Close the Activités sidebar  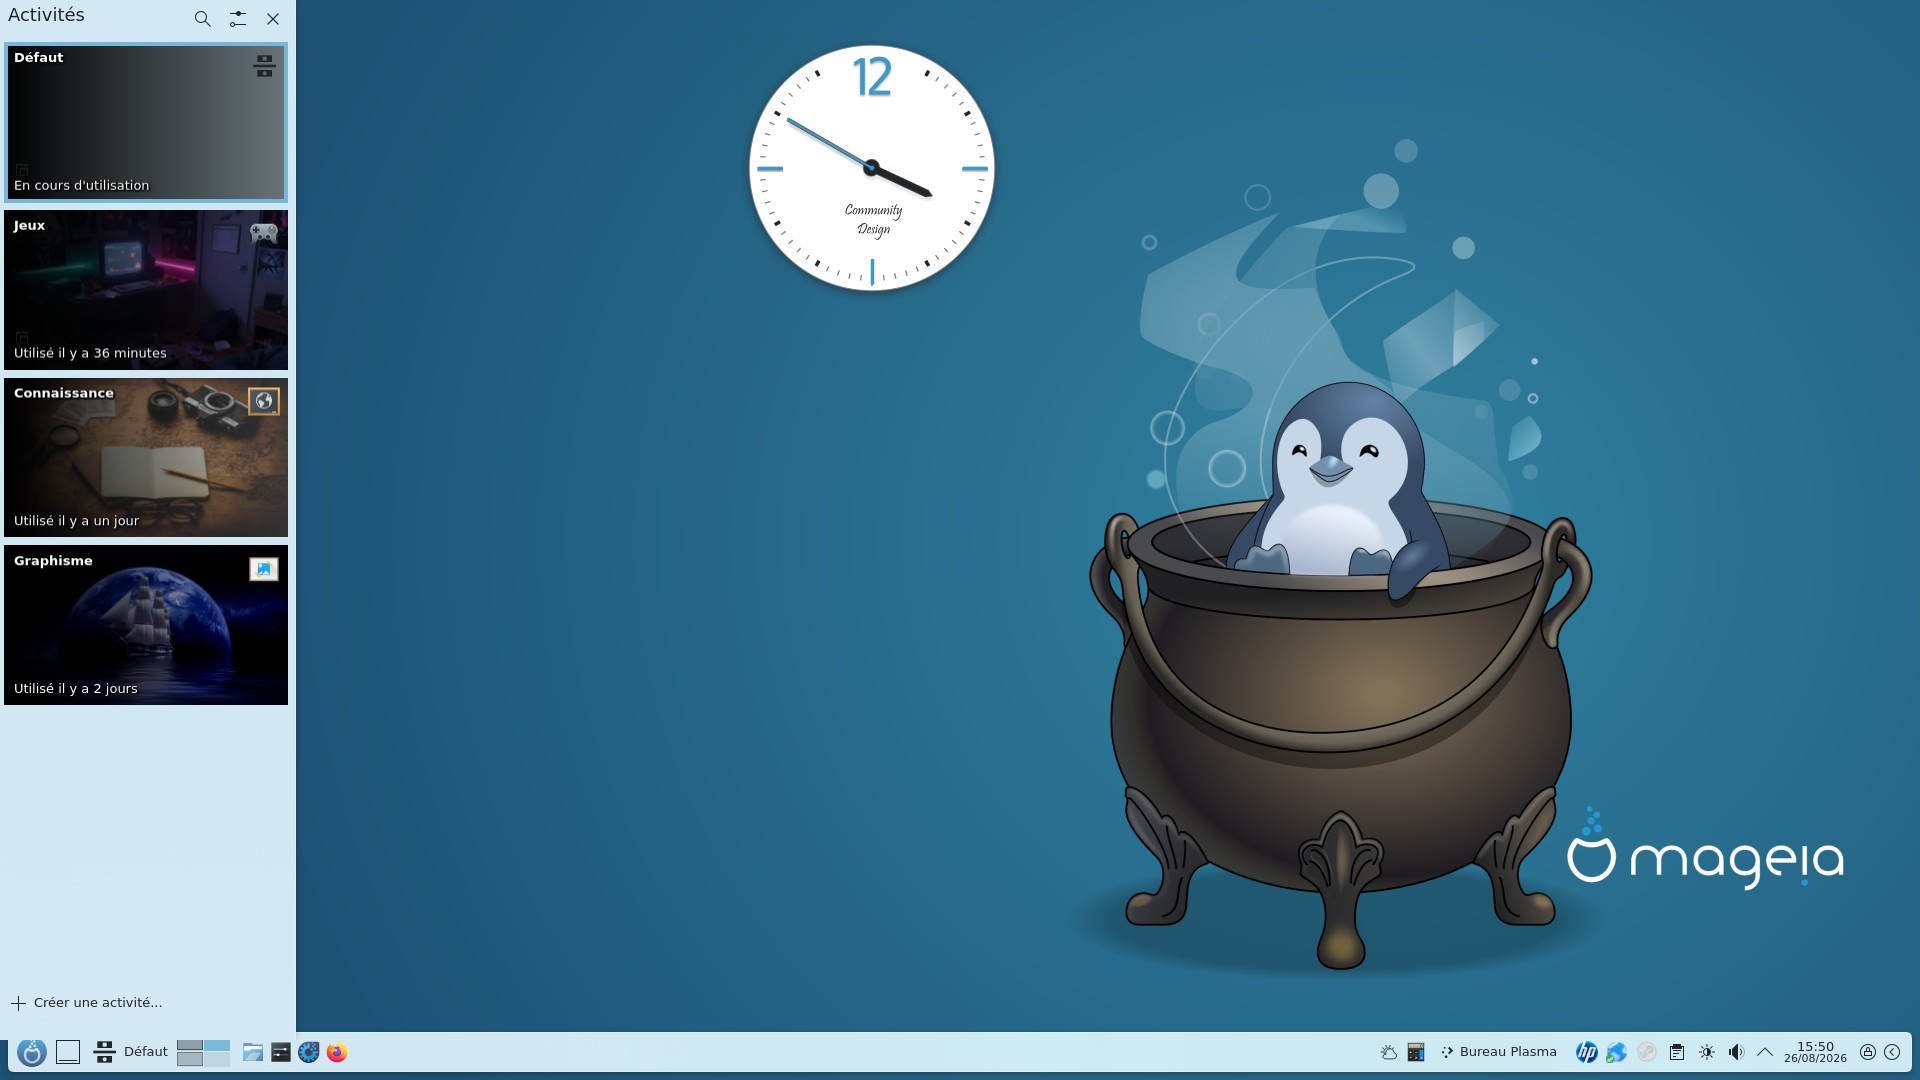tap(272, 19)
